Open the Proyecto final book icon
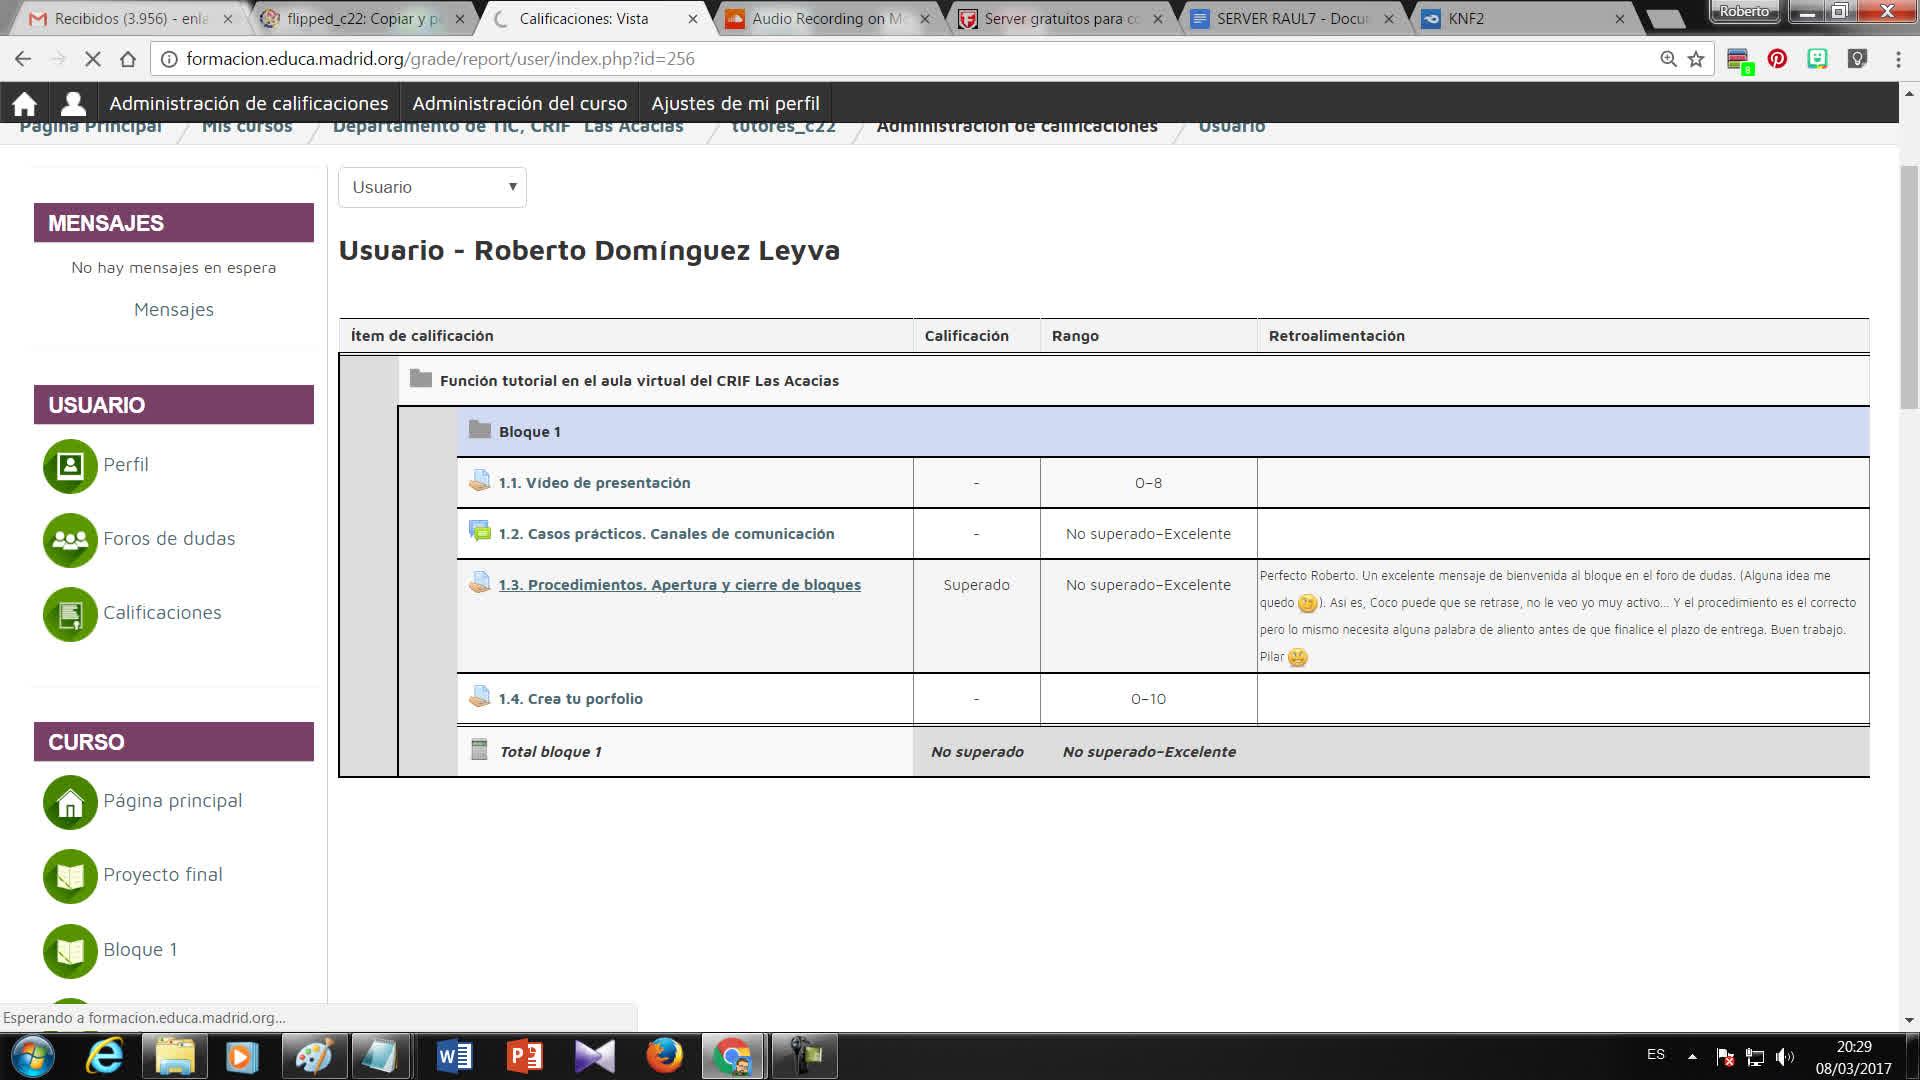Image resolution: width=1920 pixels, height=1080 pixels. [x=70, y=876]
